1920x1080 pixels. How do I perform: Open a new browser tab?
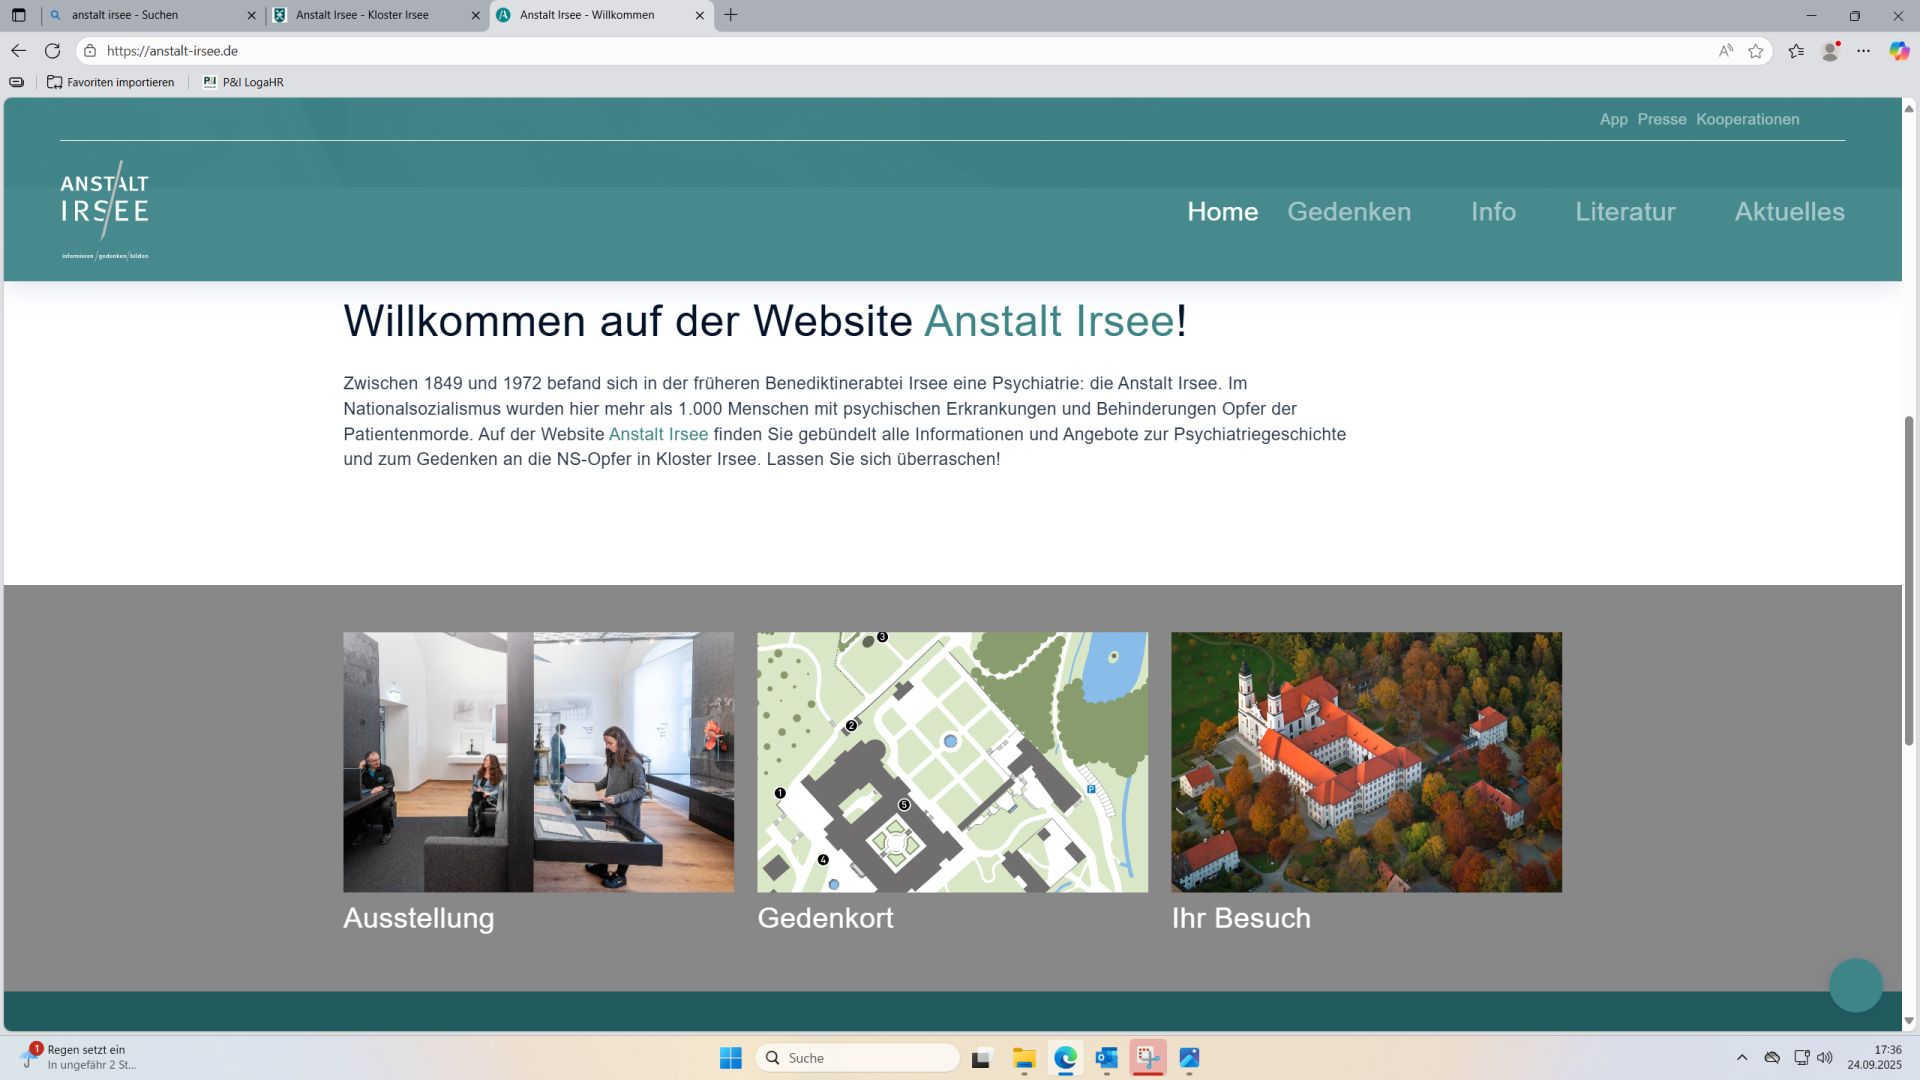click(x=731, y=15)
